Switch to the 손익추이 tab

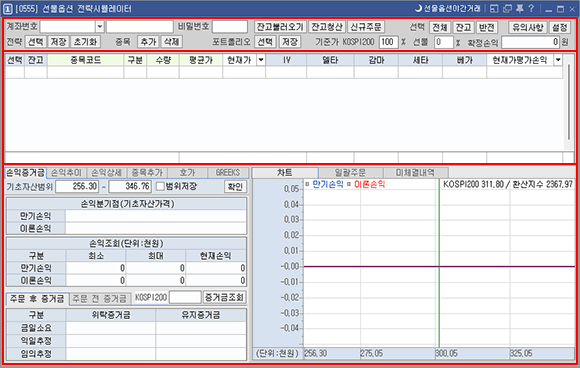[x=66, y=173]
